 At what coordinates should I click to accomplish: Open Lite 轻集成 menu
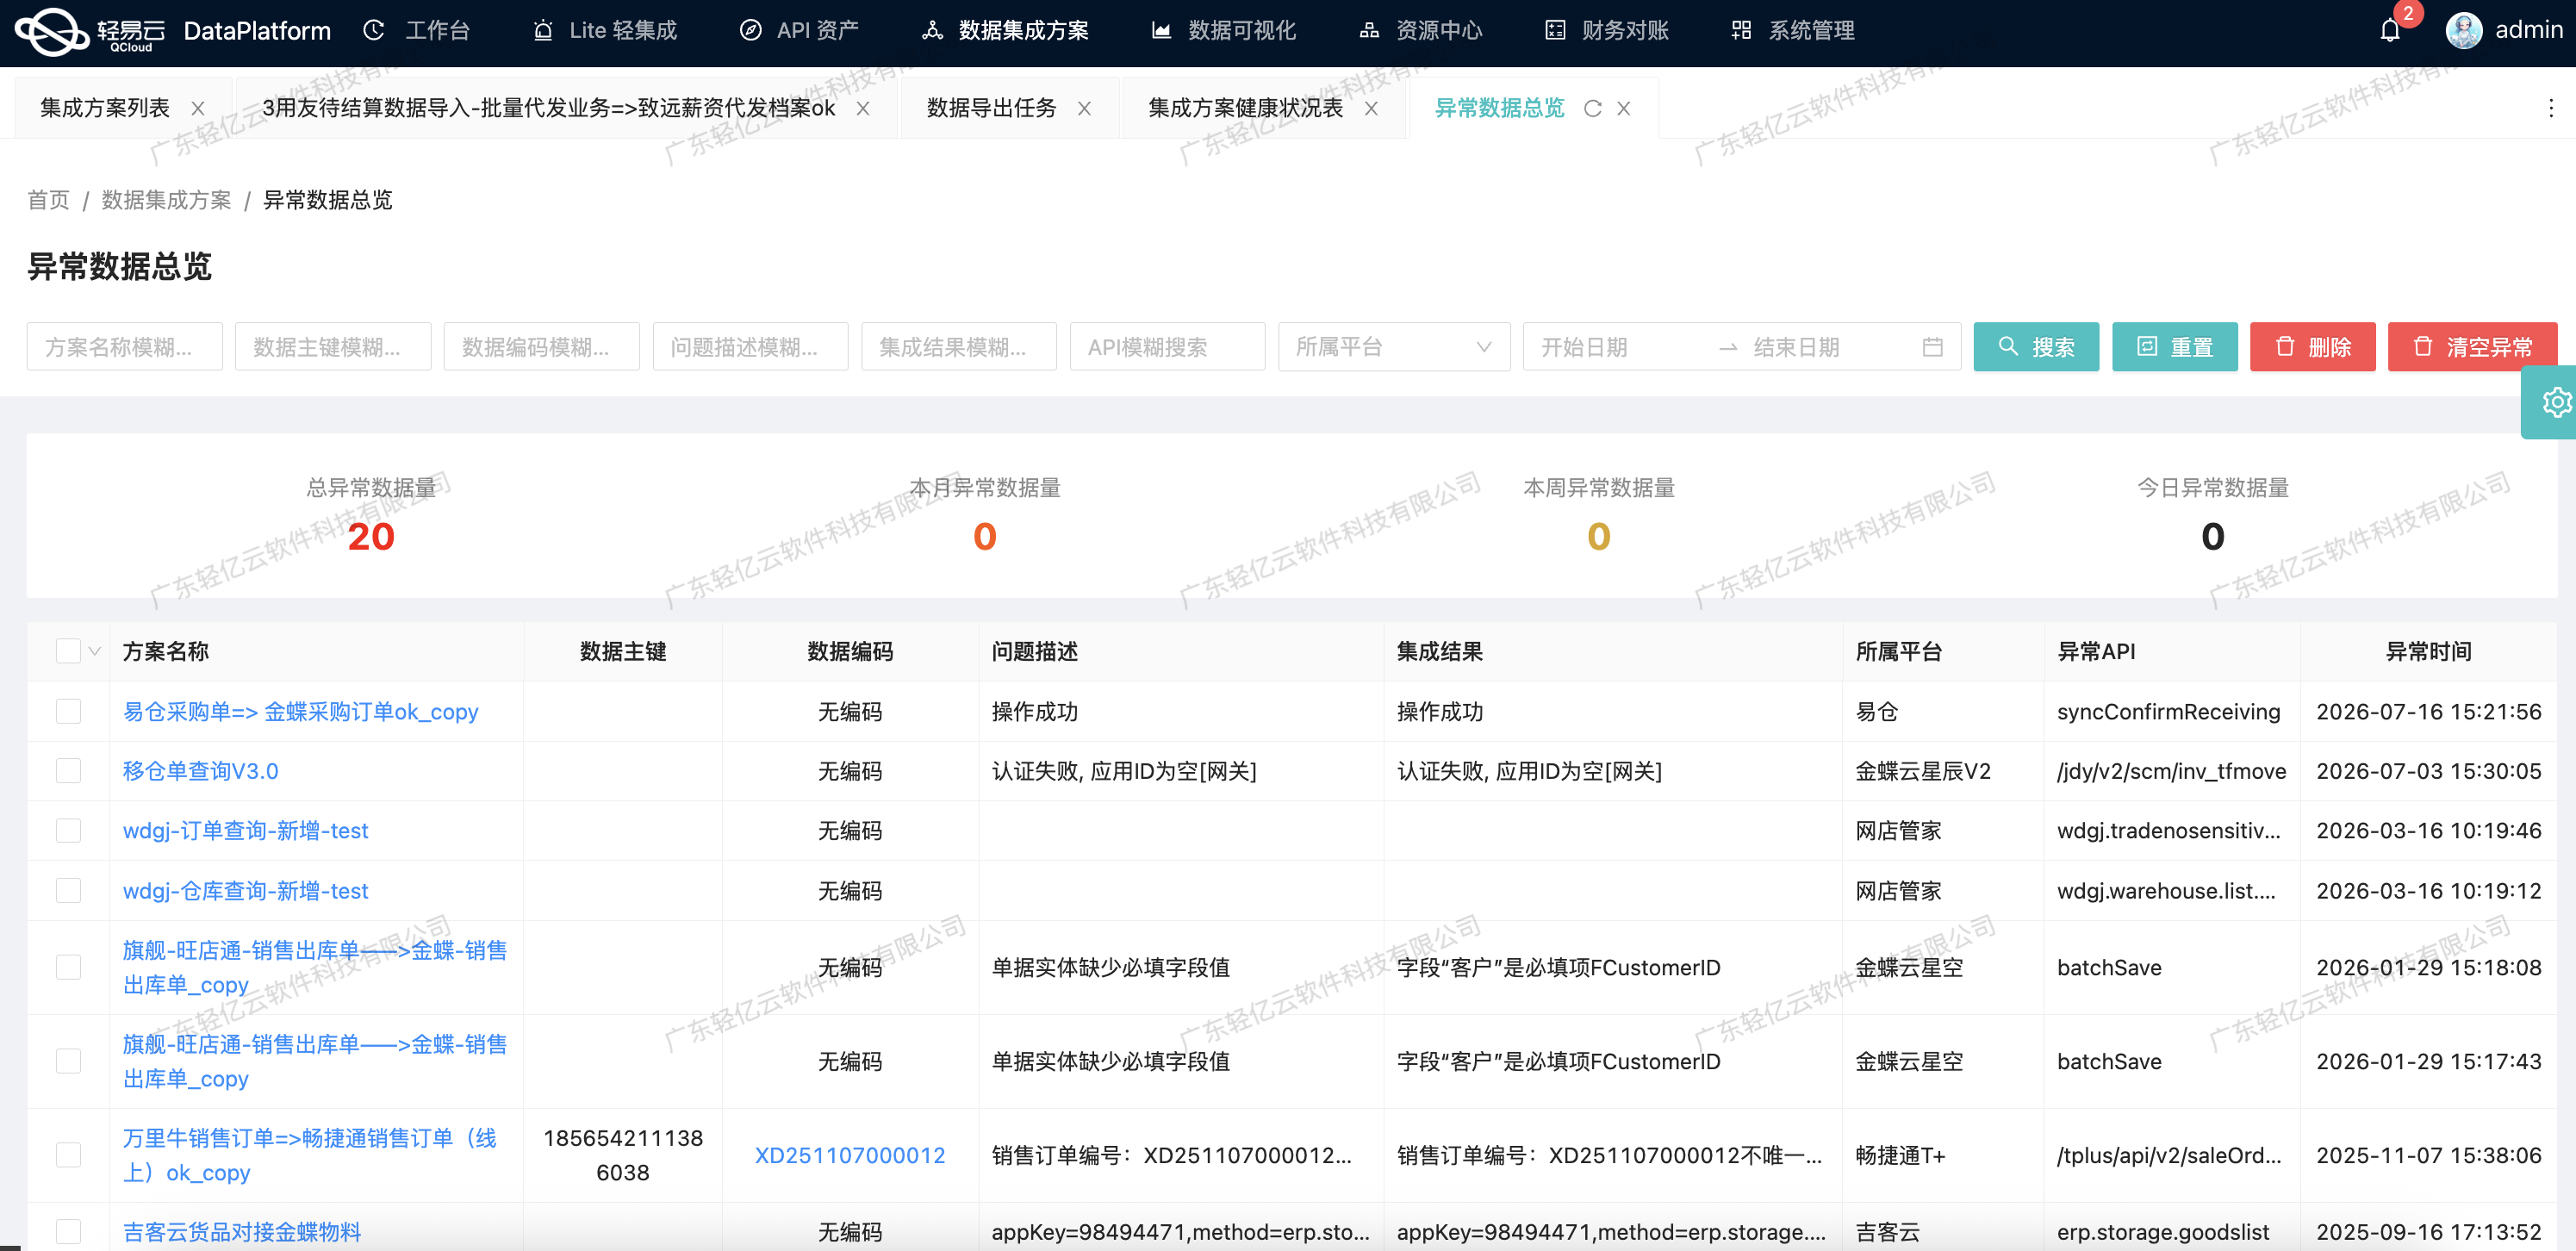coord(605,31)
